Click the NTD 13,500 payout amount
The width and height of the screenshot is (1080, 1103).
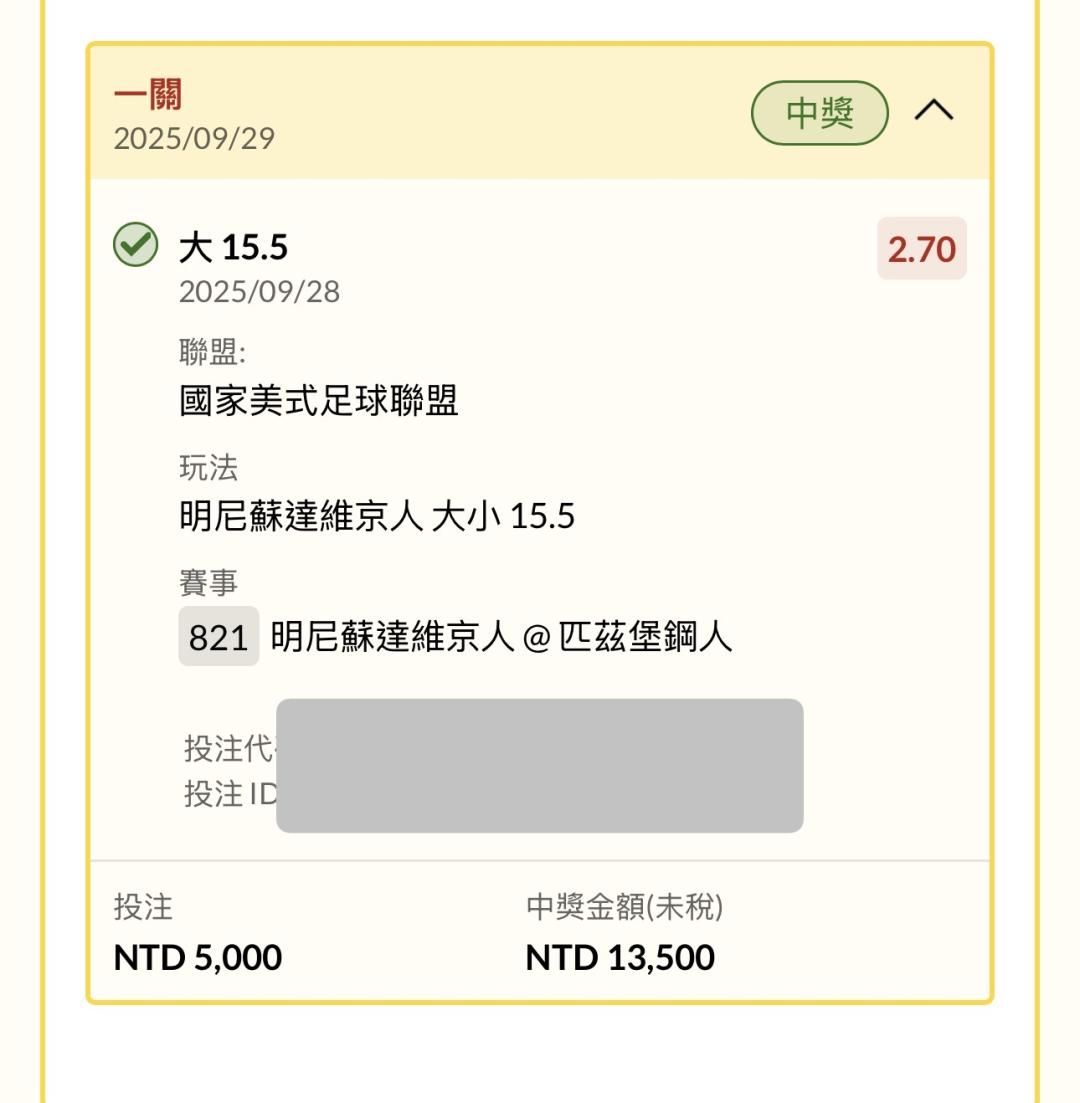[x=620, y=958]
